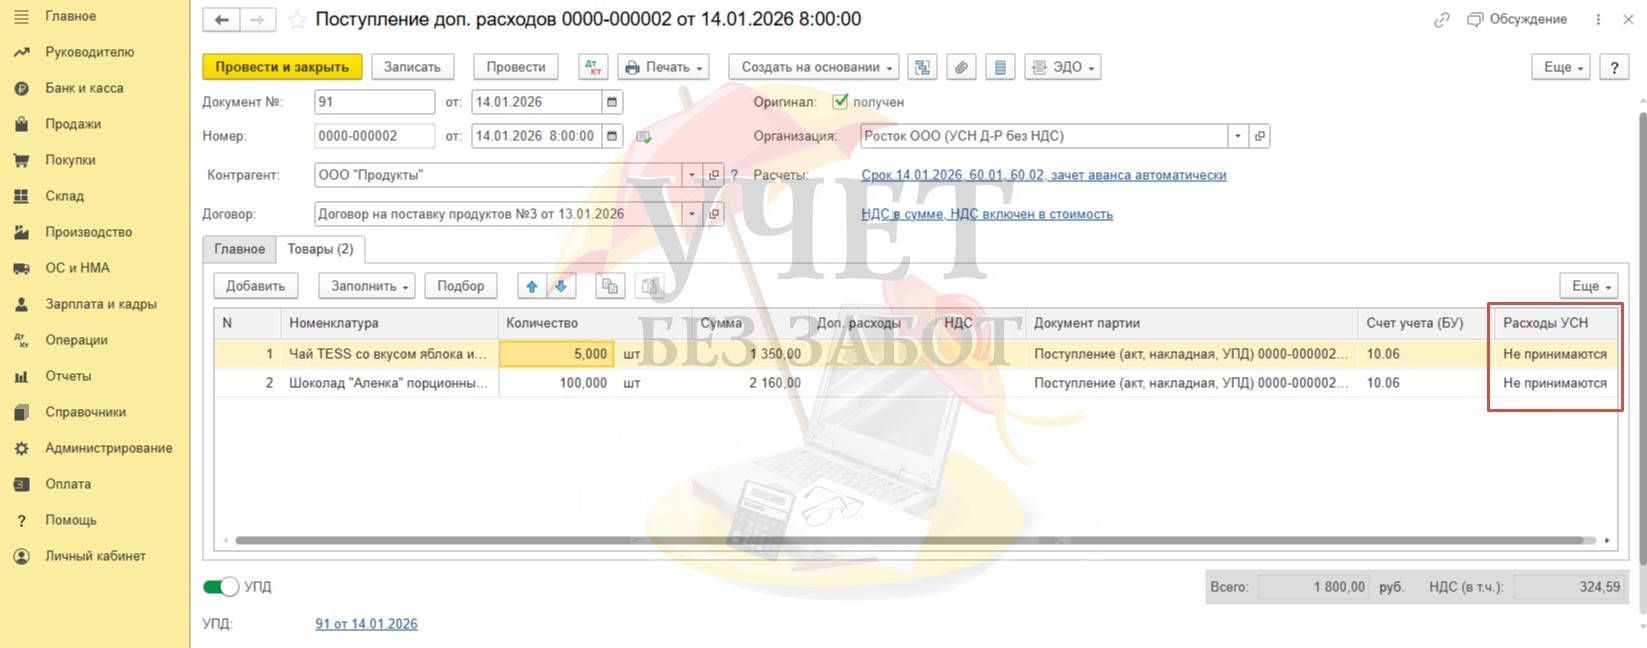Open top Еще menu beside help button
The height and width of the screenshot is (648, 1647).
coord(1561,67)
